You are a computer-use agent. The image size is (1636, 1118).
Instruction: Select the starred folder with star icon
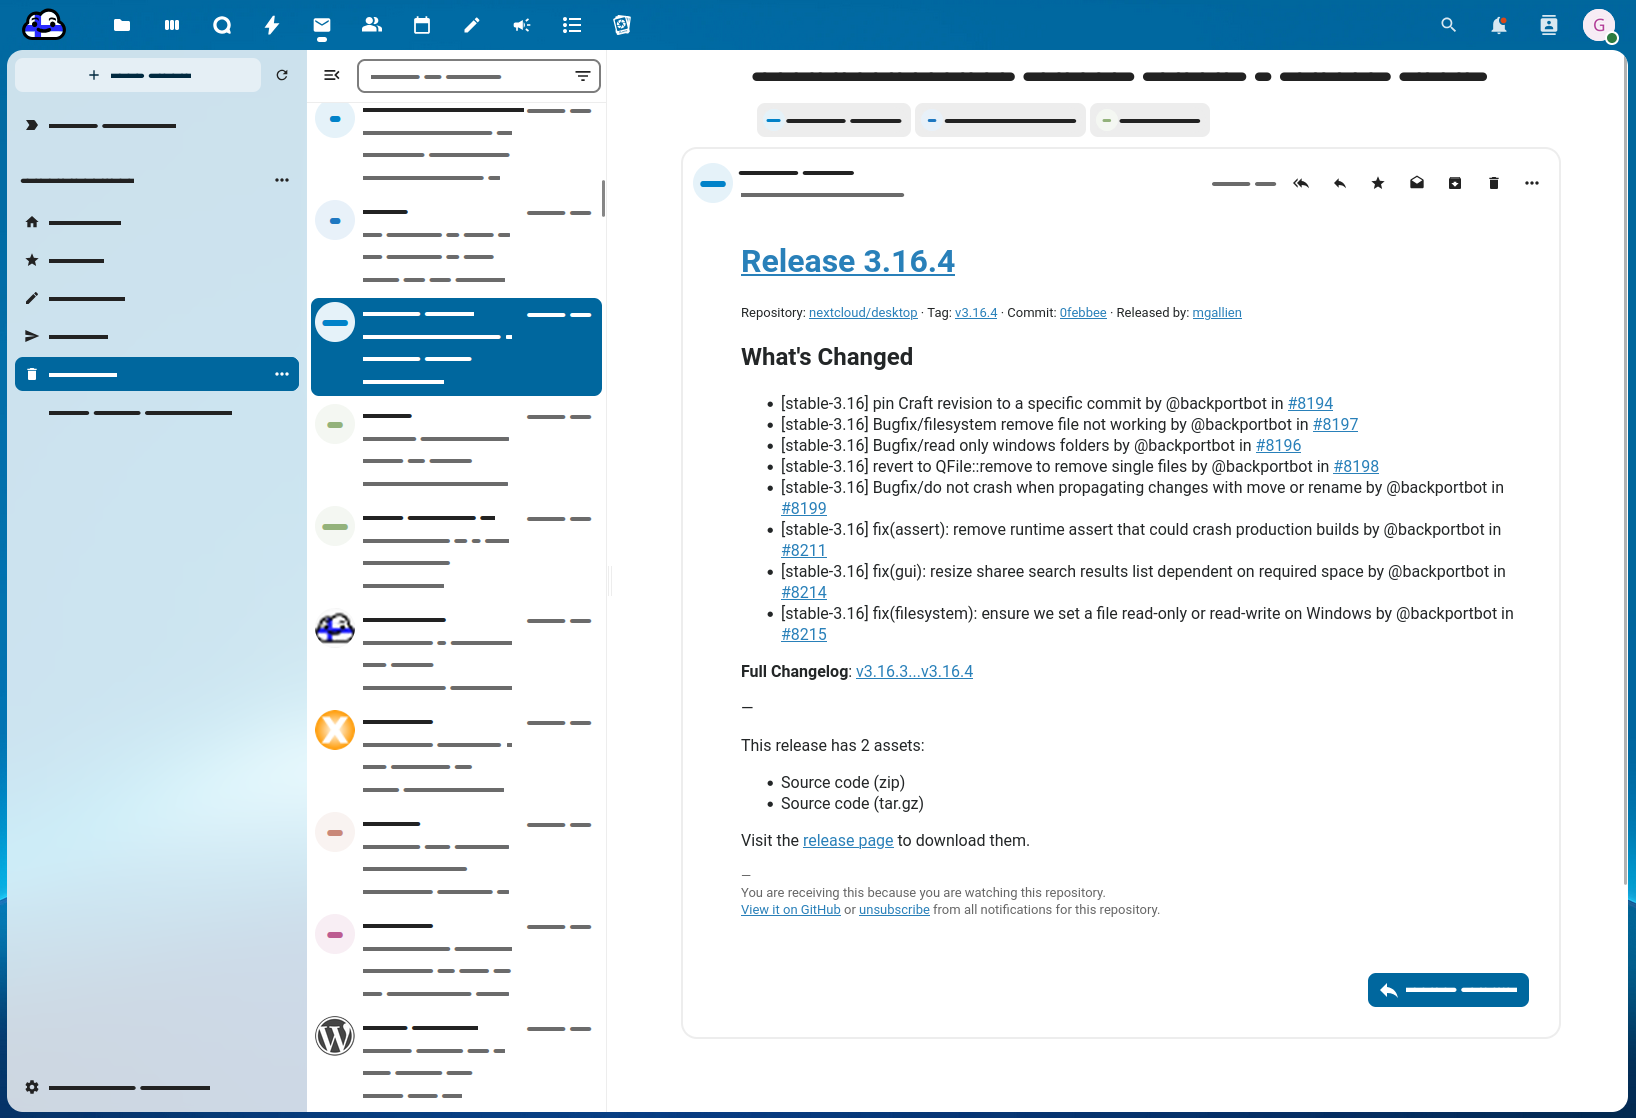[157, 260]
